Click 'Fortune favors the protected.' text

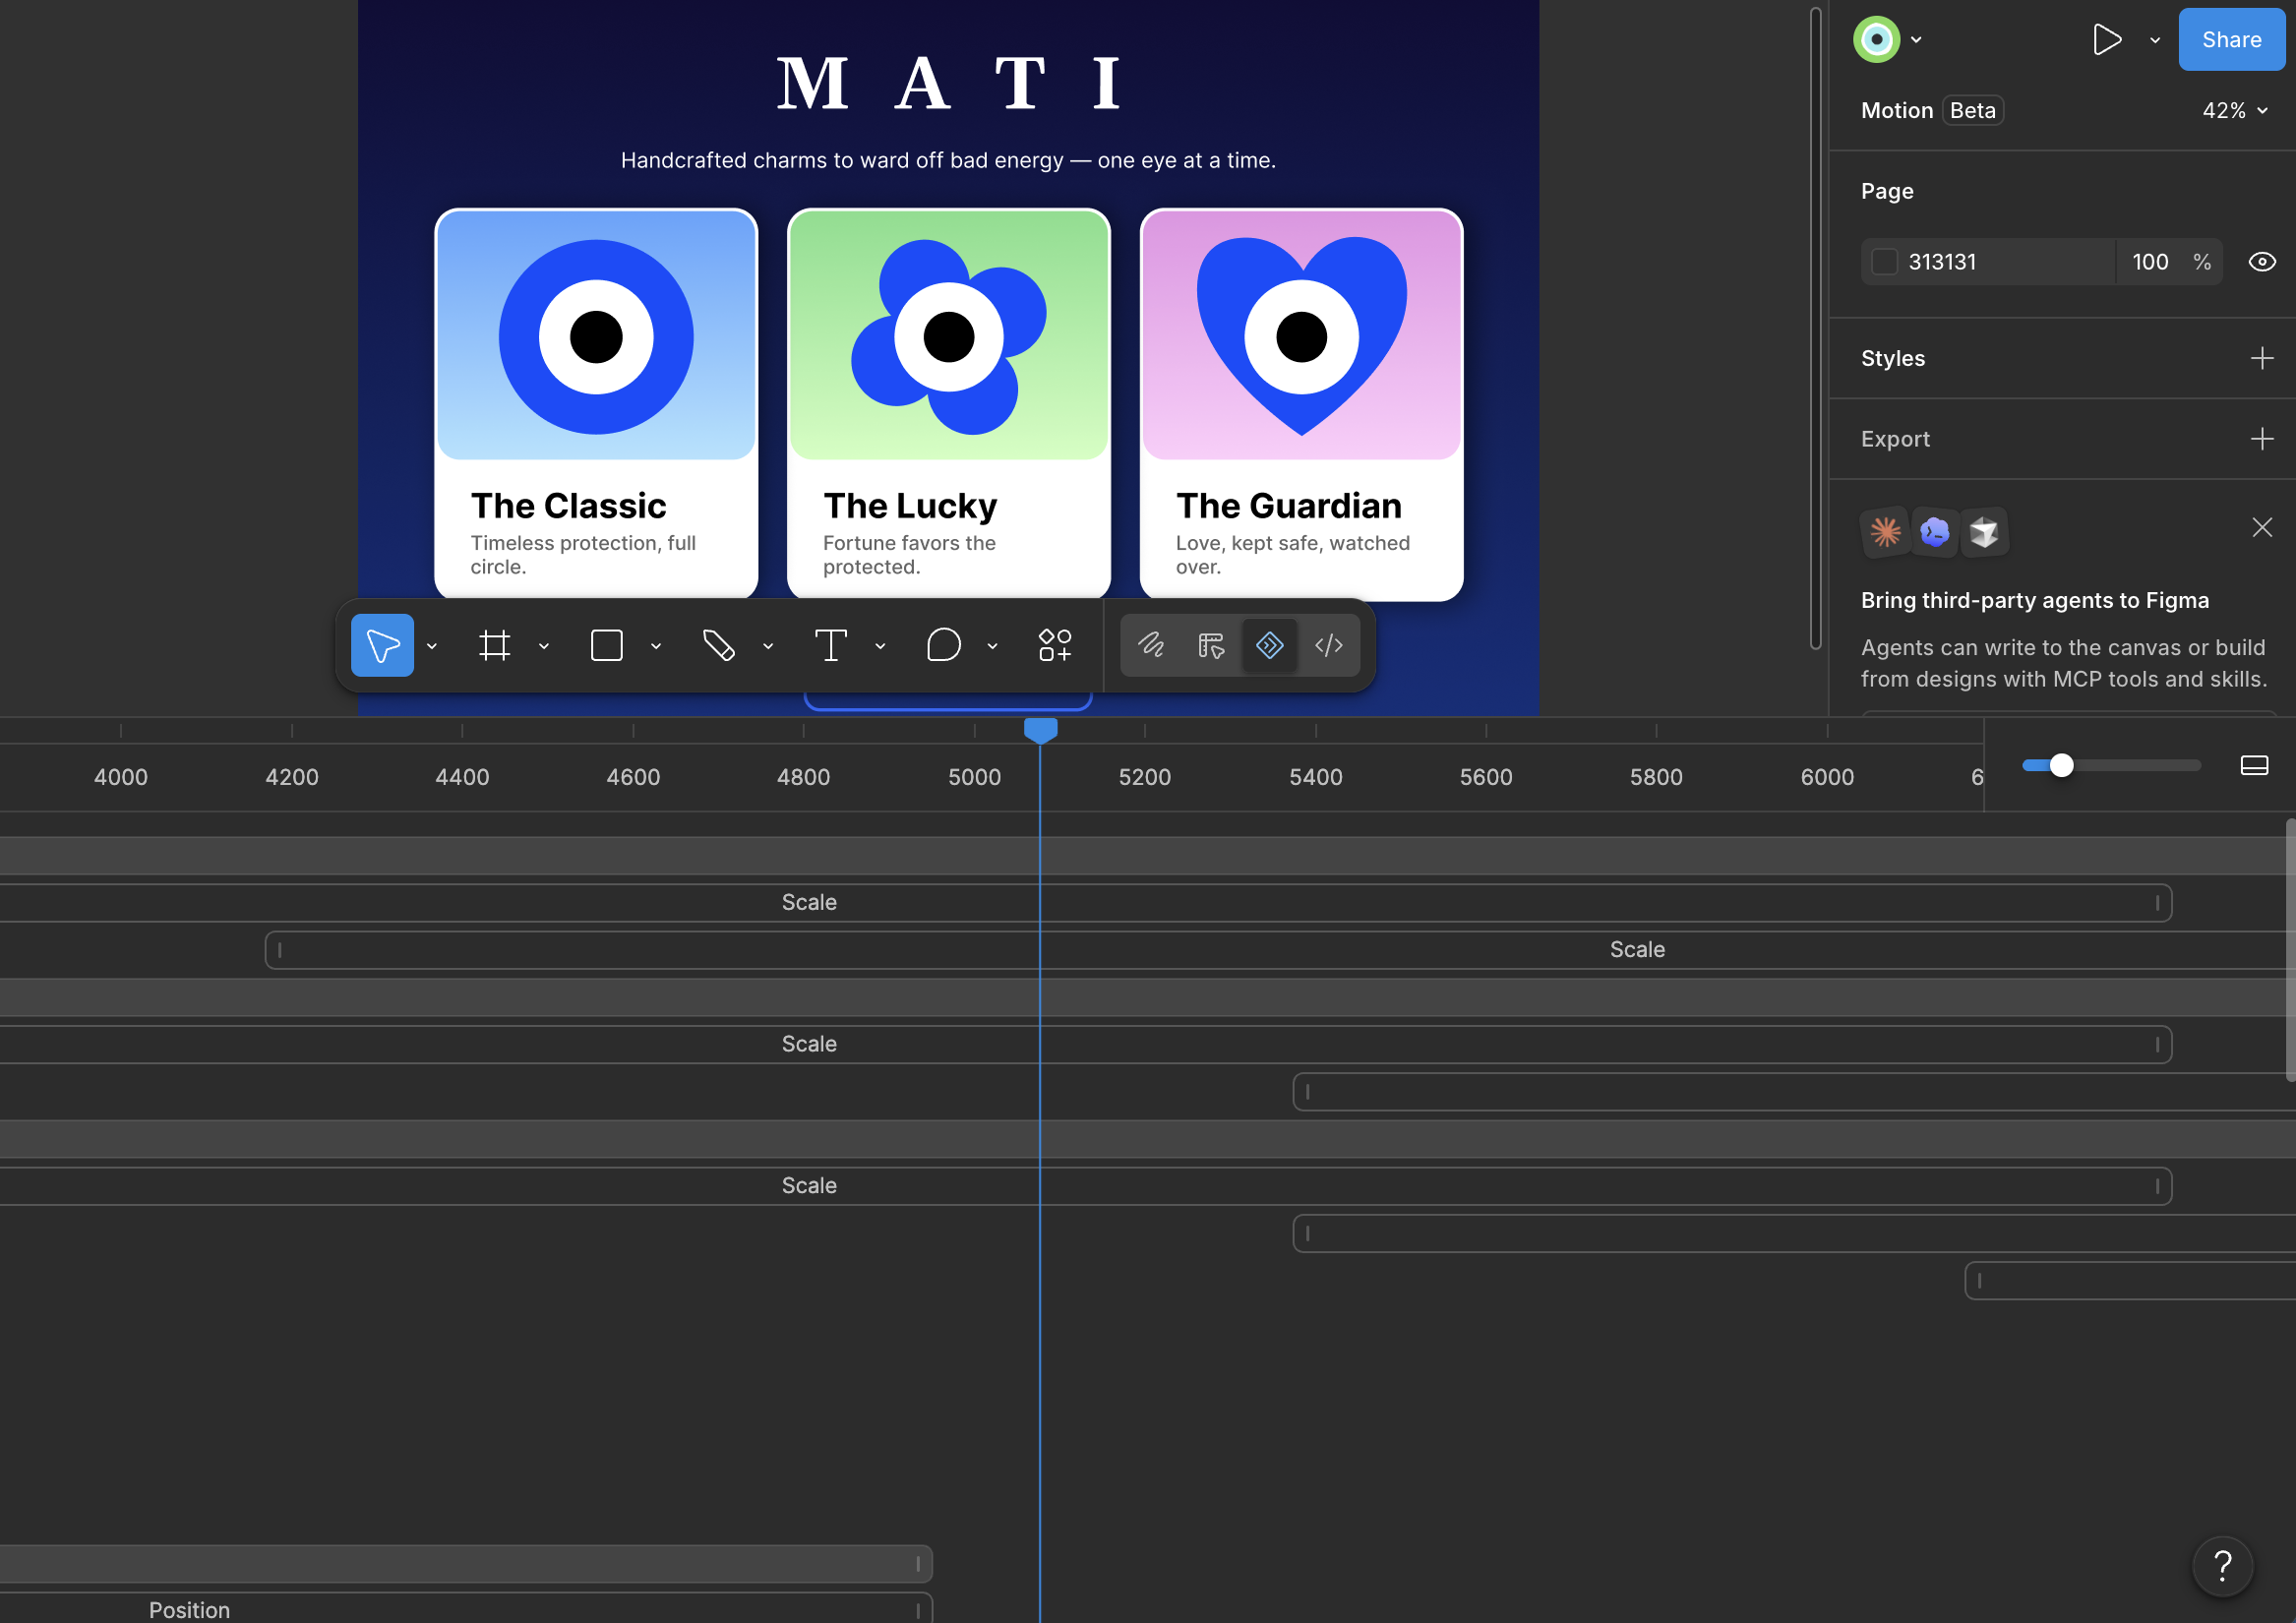909,555
